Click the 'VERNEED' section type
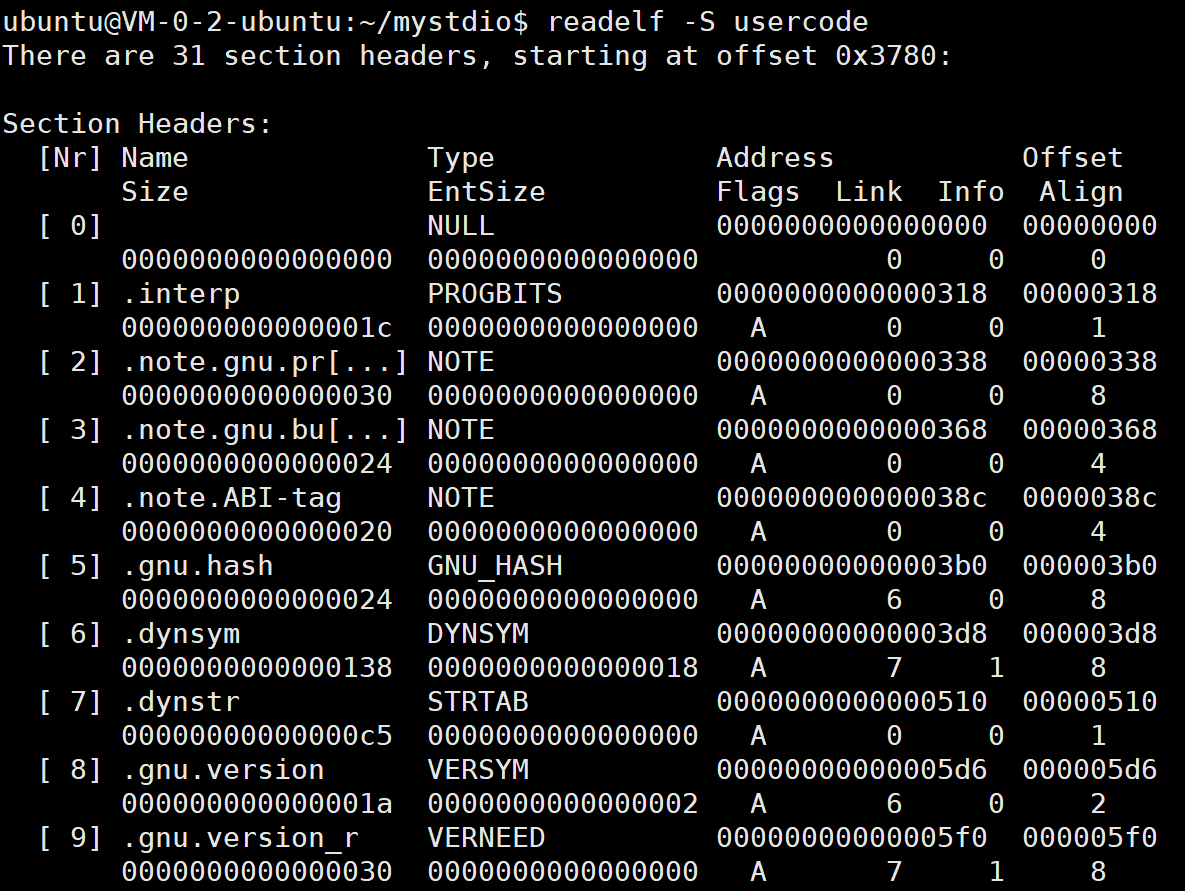 486,837
